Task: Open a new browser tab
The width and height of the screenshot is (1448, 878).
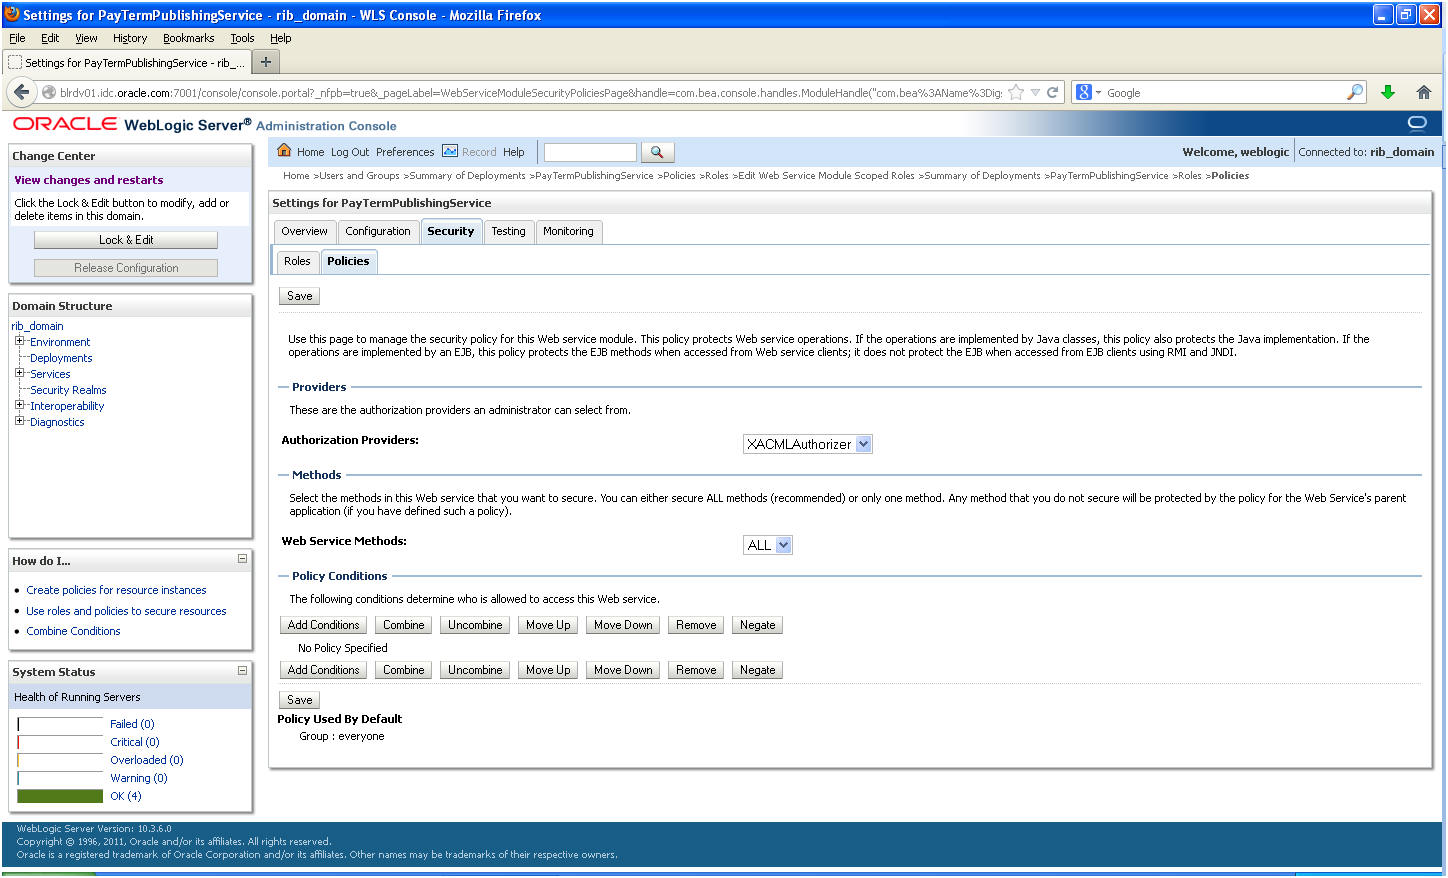Action: click(x=266, y=62)
